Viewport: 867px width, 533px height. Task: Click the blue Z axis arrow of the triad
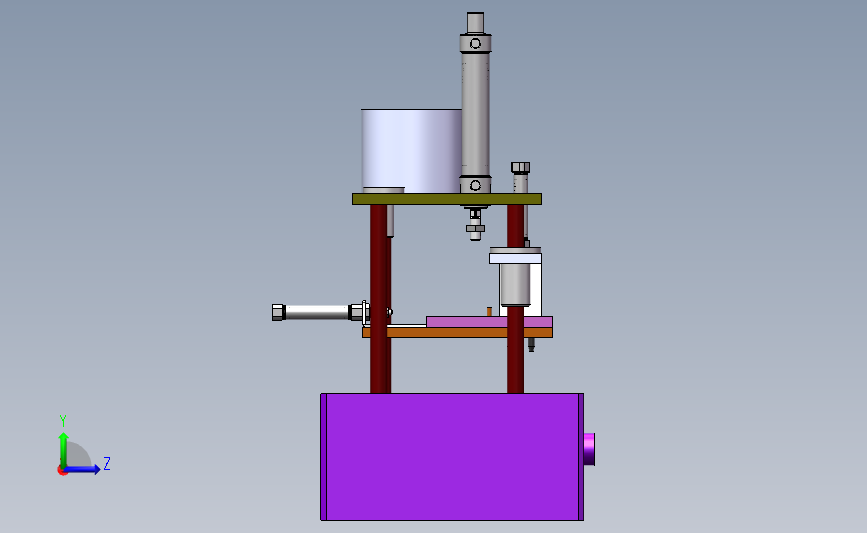(83, 469)
